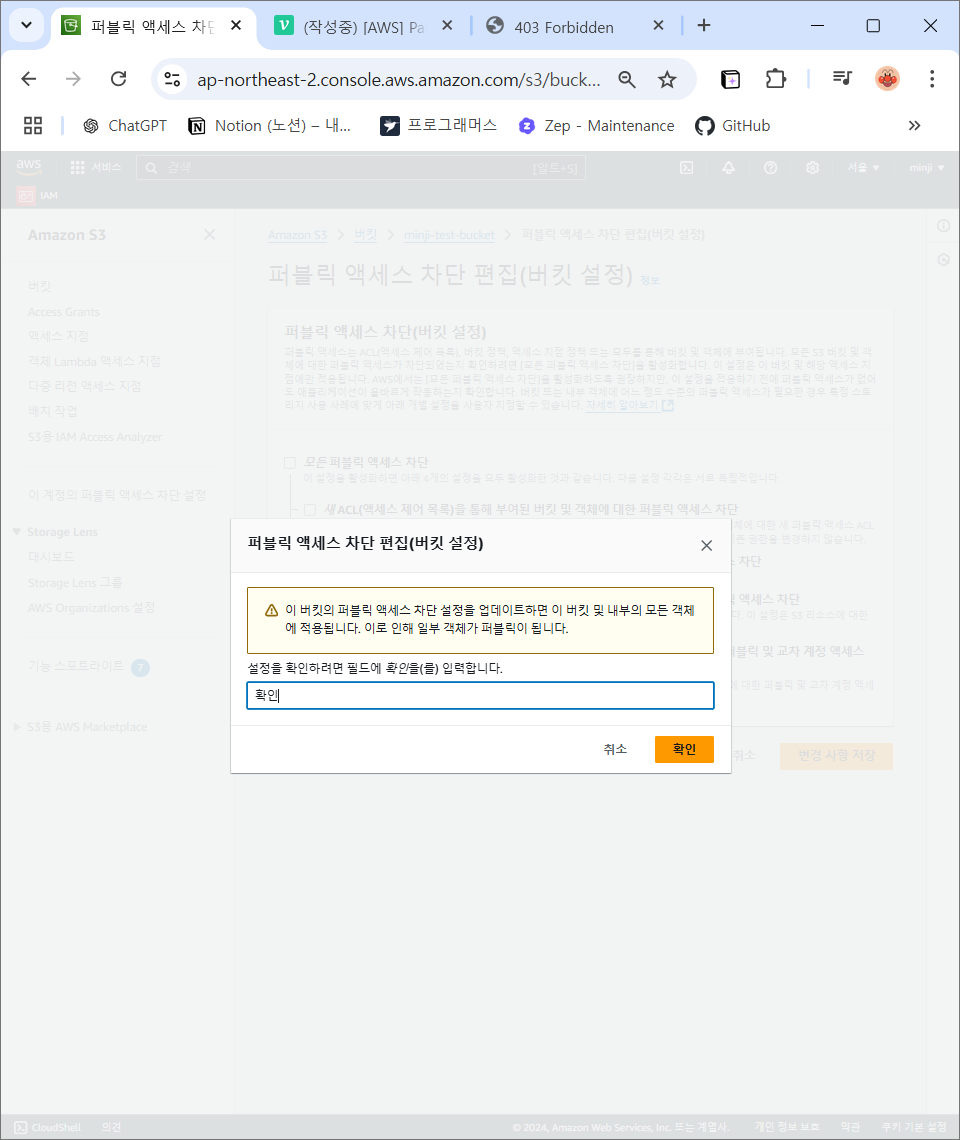Click the minji-test-bucket breadcrumb
960x1140 pixels.
click(x=449, y=235)
